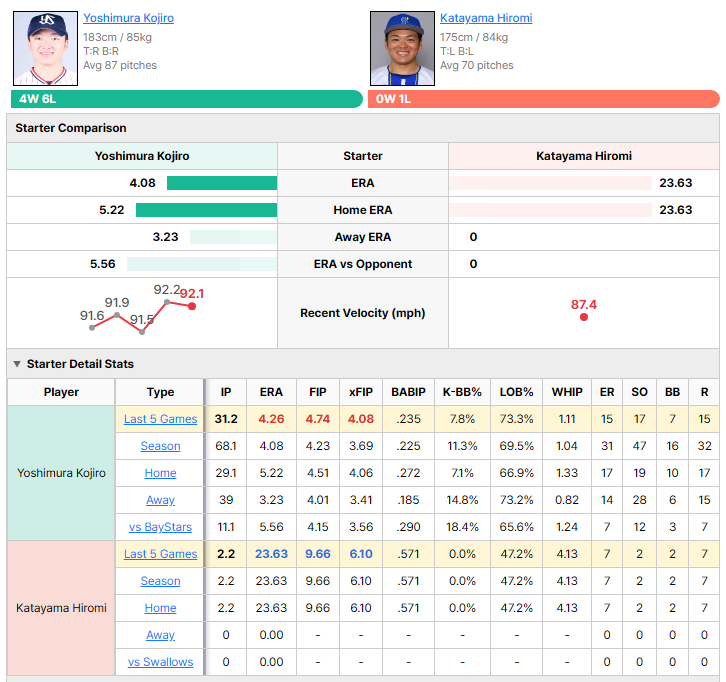Click the Avg 87 pitches text

[120, 65]
